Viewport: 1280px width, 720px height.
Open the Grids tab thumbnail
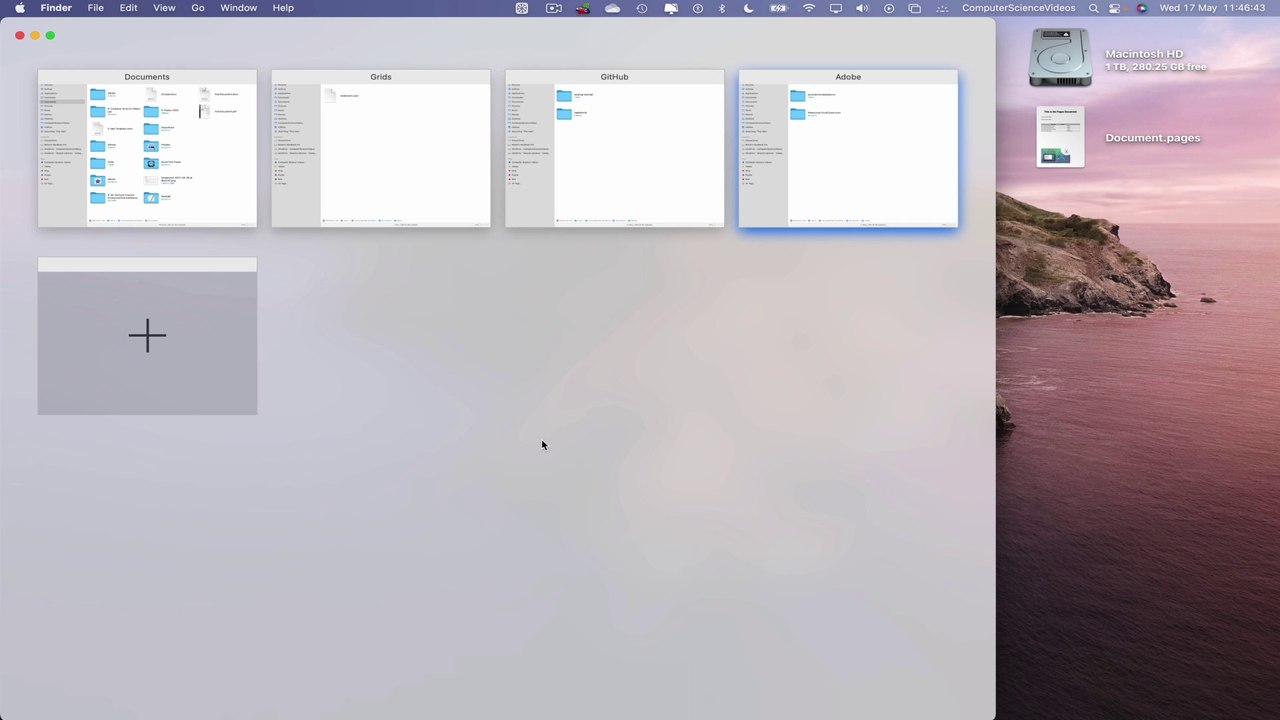coord(381,148)
